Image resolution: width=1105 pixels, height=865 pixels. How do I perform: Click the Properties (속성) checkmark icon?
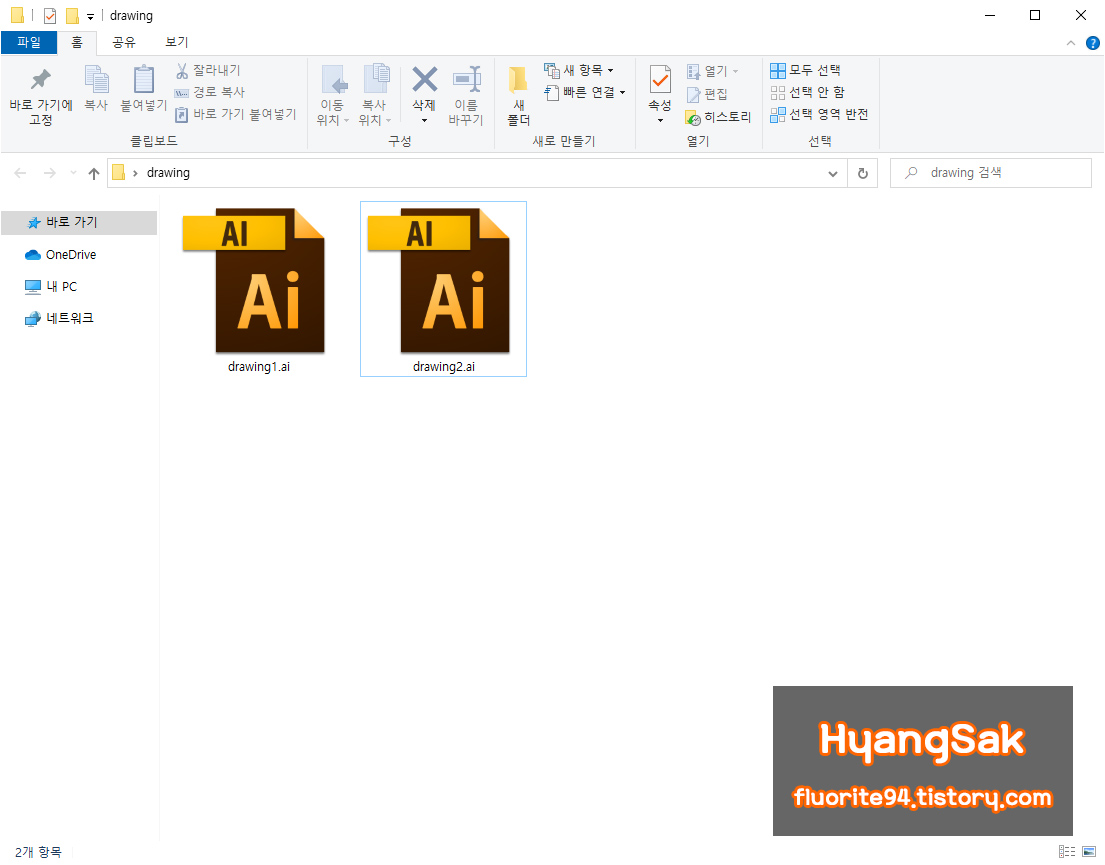point(660,79)
